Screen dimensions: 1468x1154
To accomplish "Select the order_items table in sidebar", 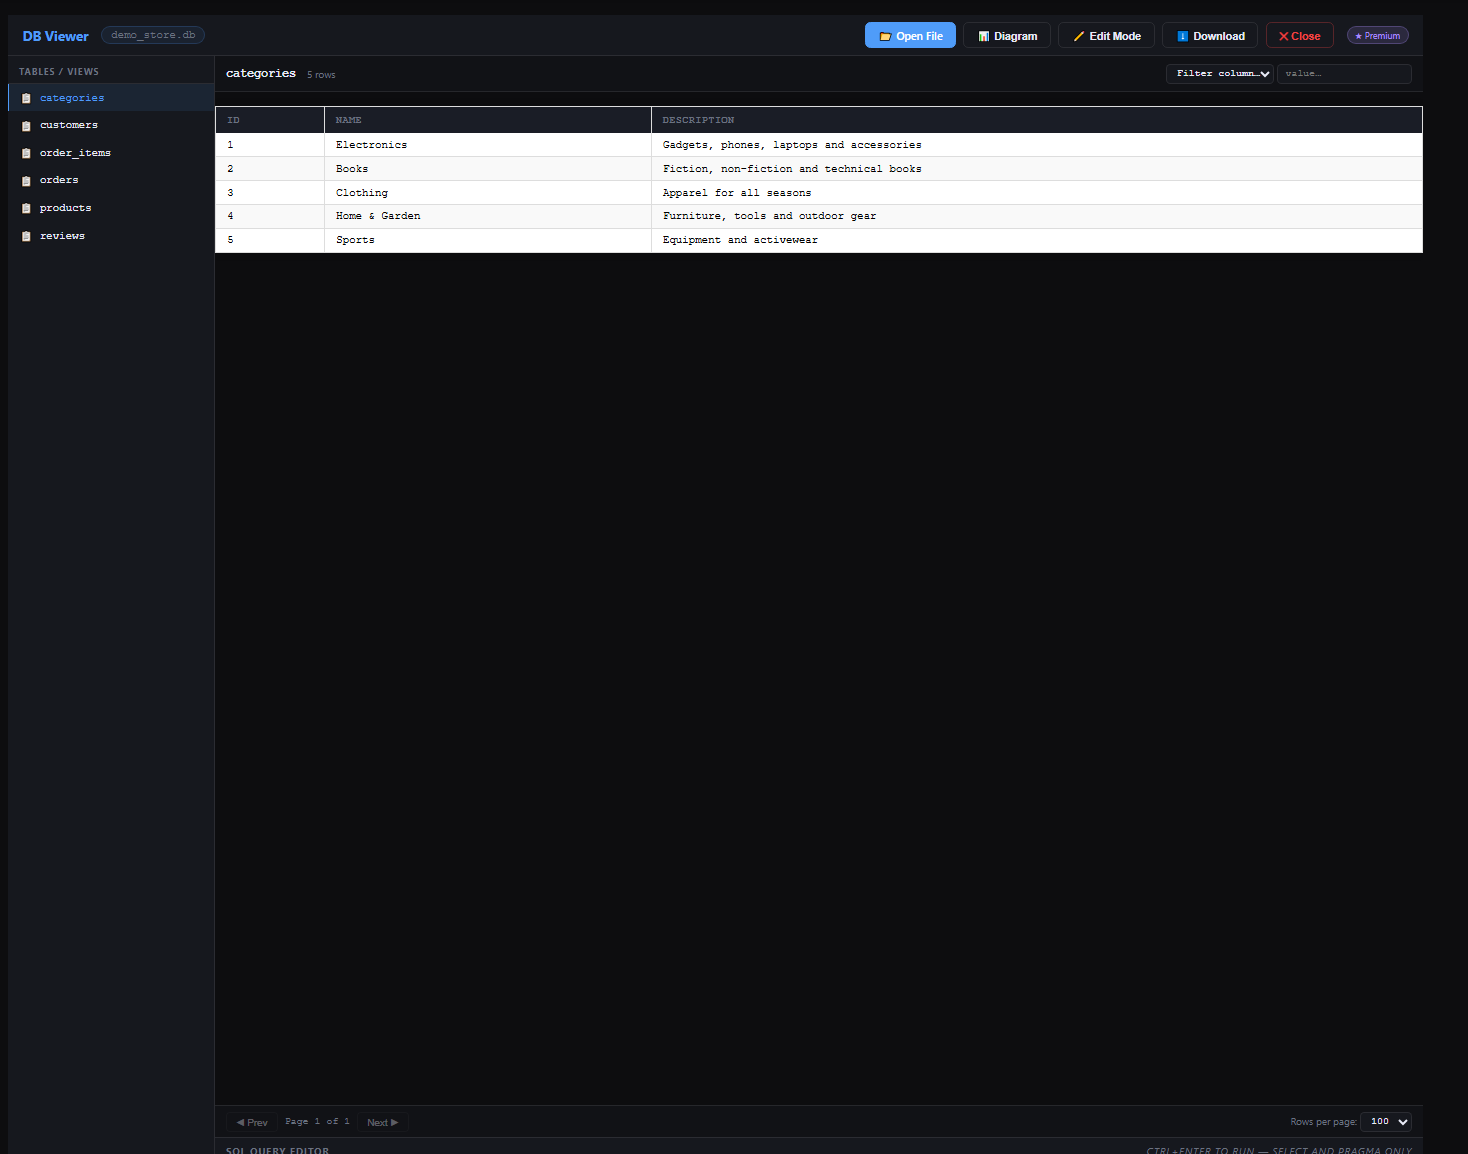I will (75, 152).
